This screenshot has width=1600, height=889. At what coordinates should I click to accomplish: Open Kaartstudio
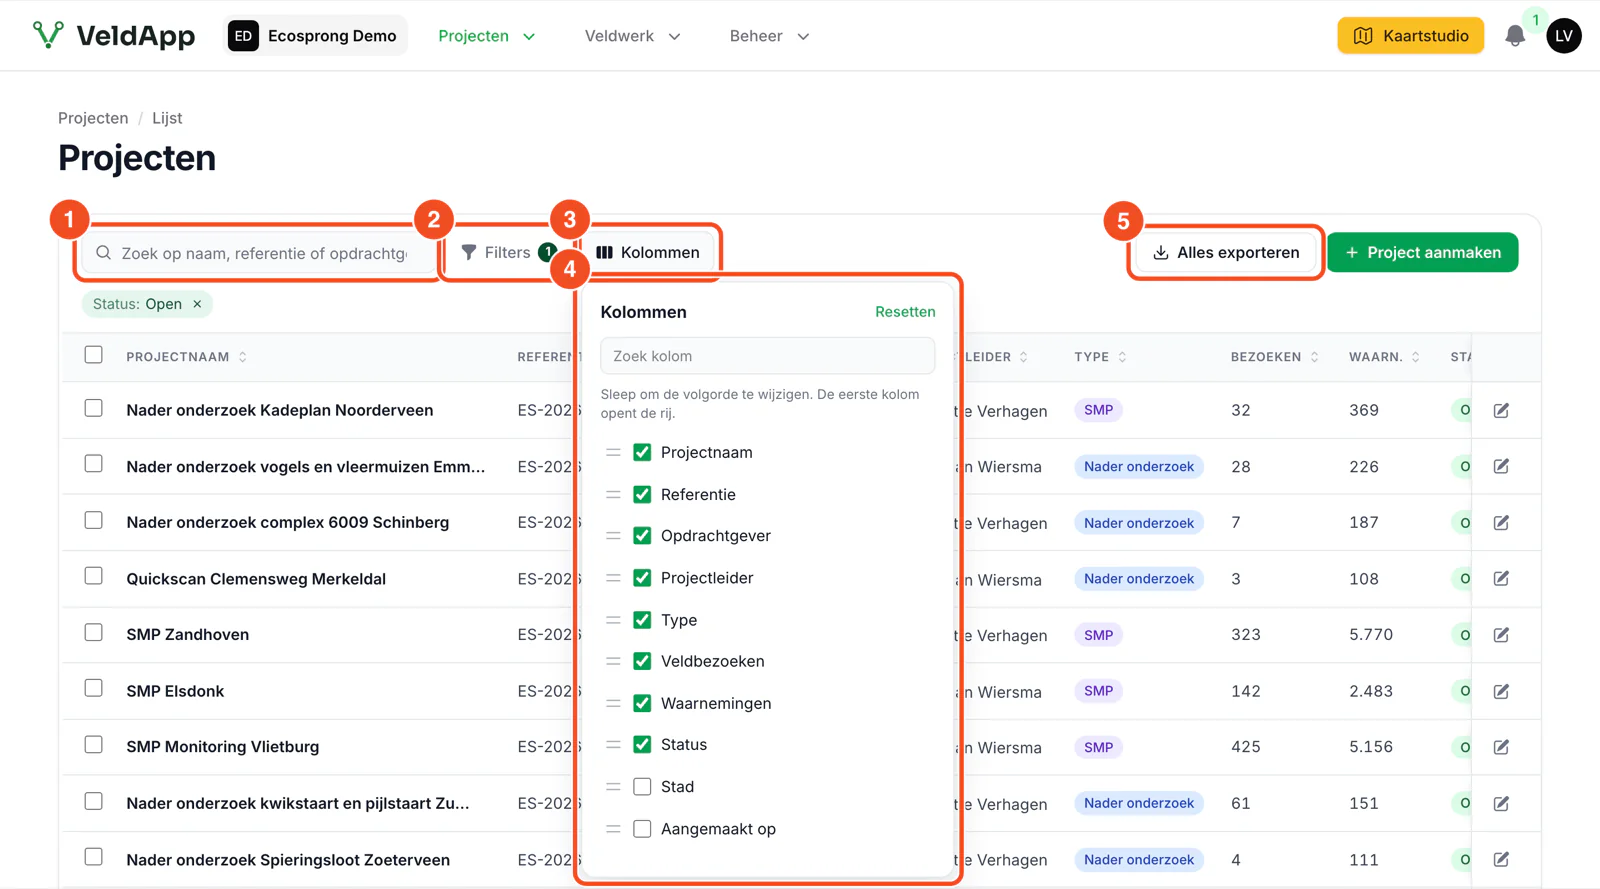1410,36
